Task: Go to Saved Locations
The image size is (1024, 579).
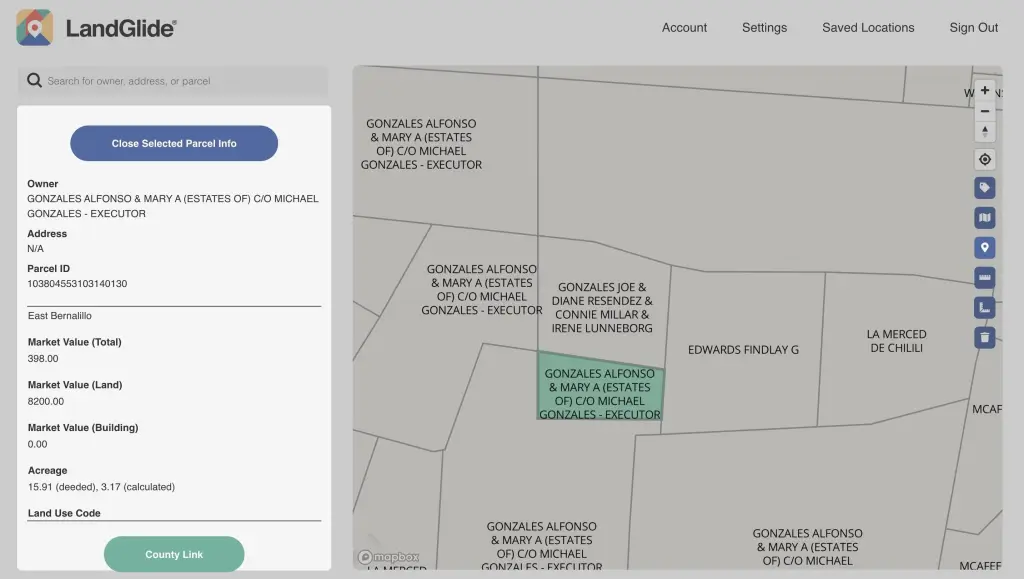Action: (868, 28)
